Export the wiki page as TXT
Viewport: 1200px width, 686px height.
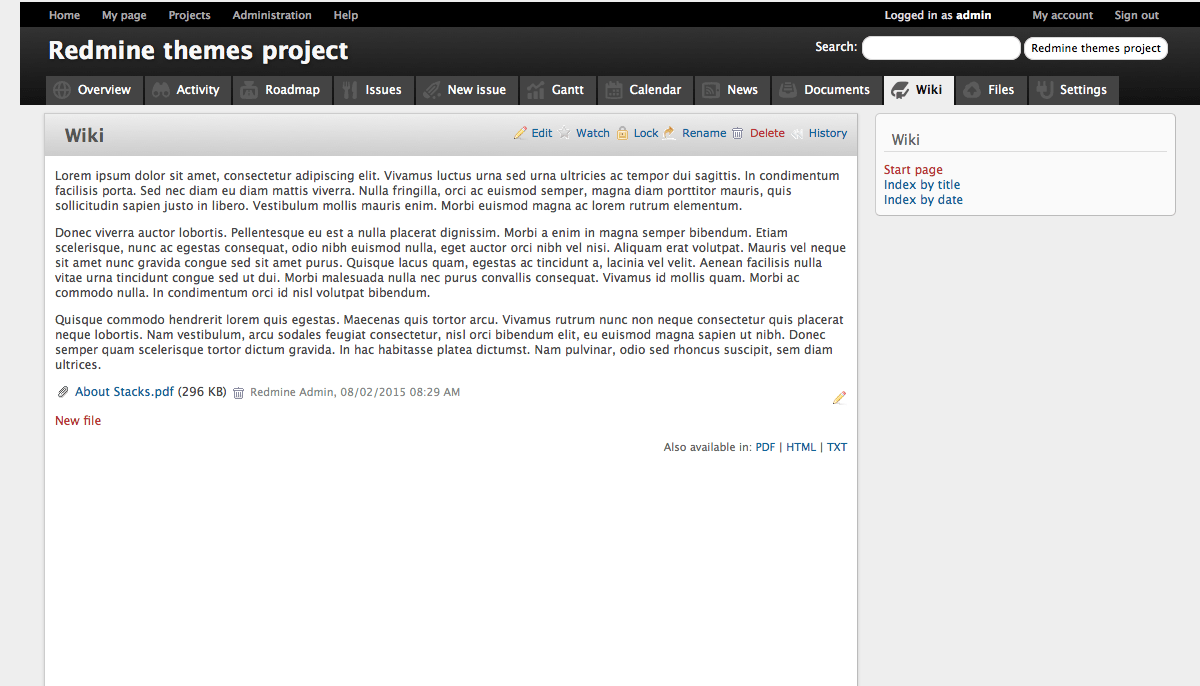pos(837,447)
